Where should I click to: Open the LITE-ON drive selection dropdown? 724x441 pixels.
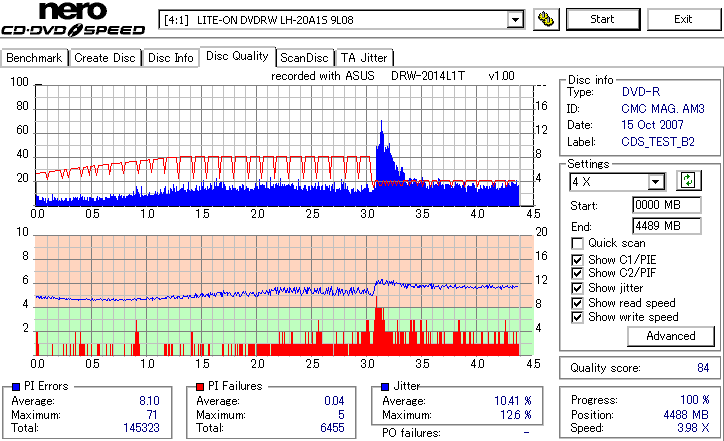pos(515,20)
